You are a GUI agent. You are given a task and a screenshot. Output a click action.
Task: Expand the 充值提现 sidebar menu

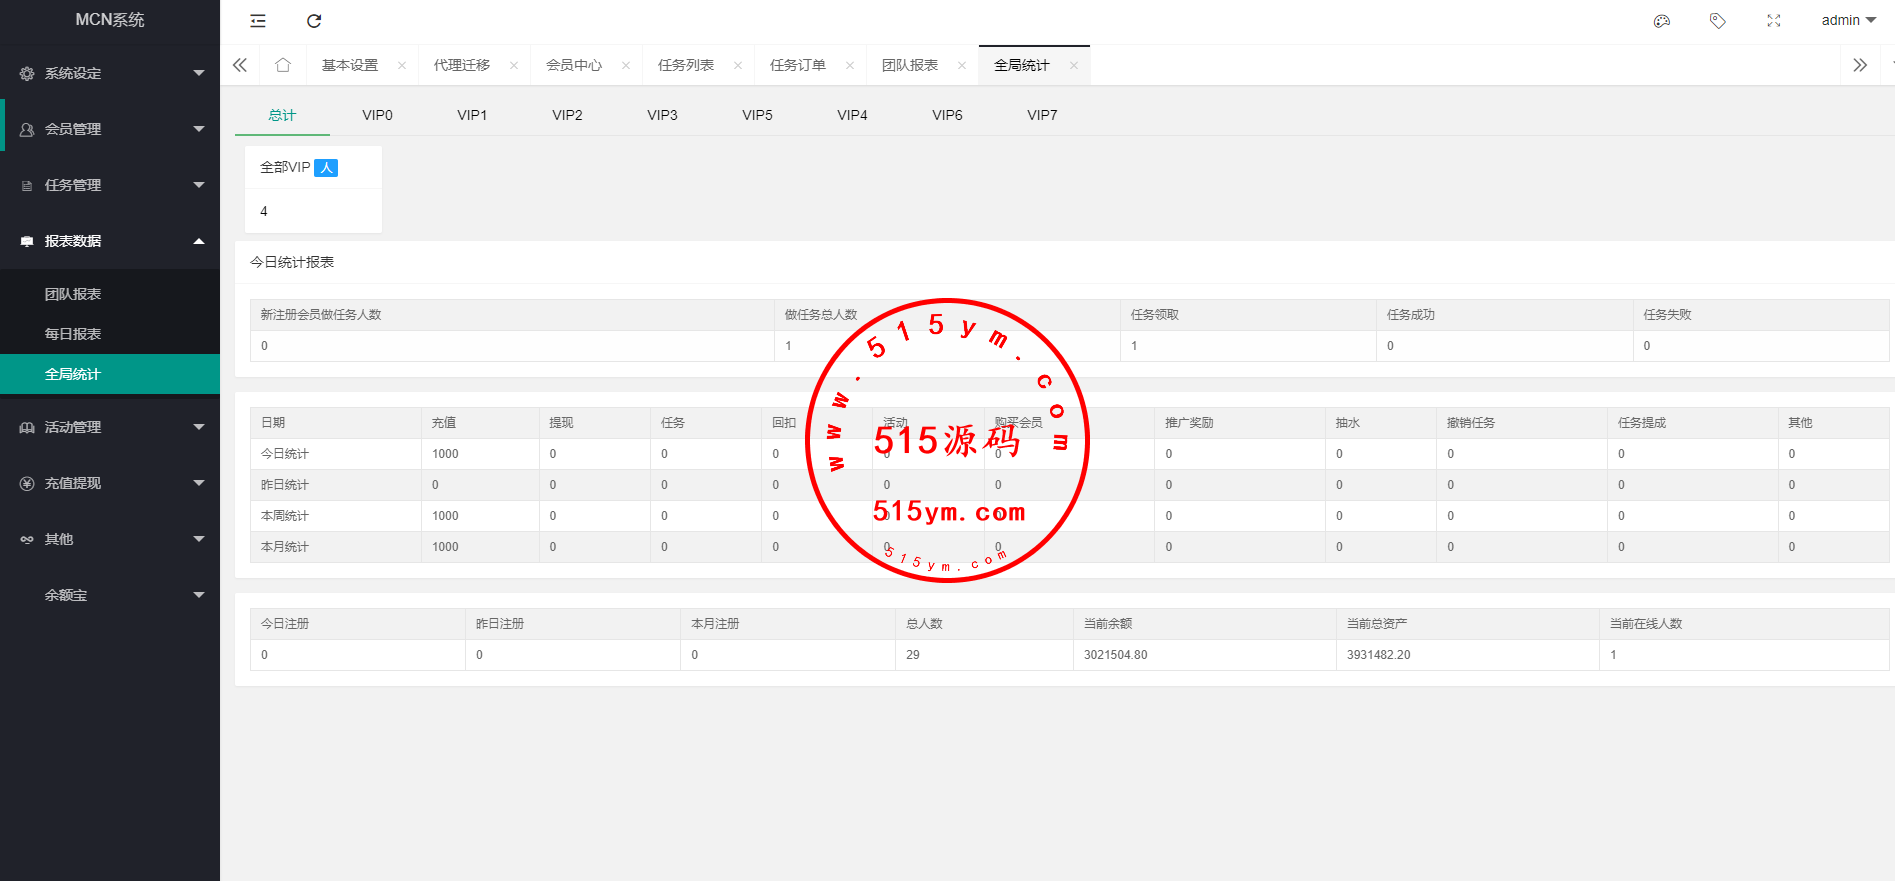[x=110, y=483]
